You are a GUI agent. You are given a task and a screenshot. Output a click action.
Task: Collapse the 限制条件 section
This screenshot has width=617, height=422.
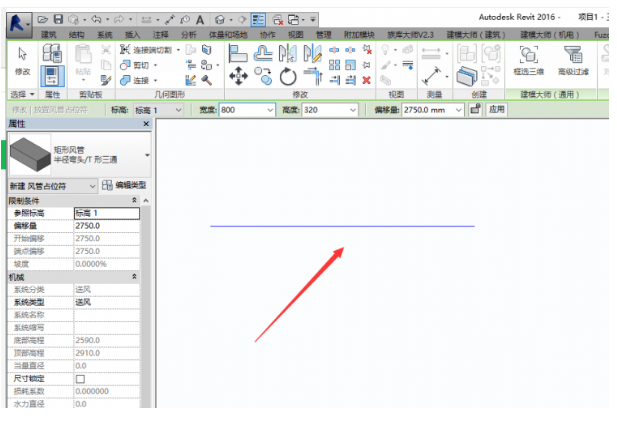[134, 200]
